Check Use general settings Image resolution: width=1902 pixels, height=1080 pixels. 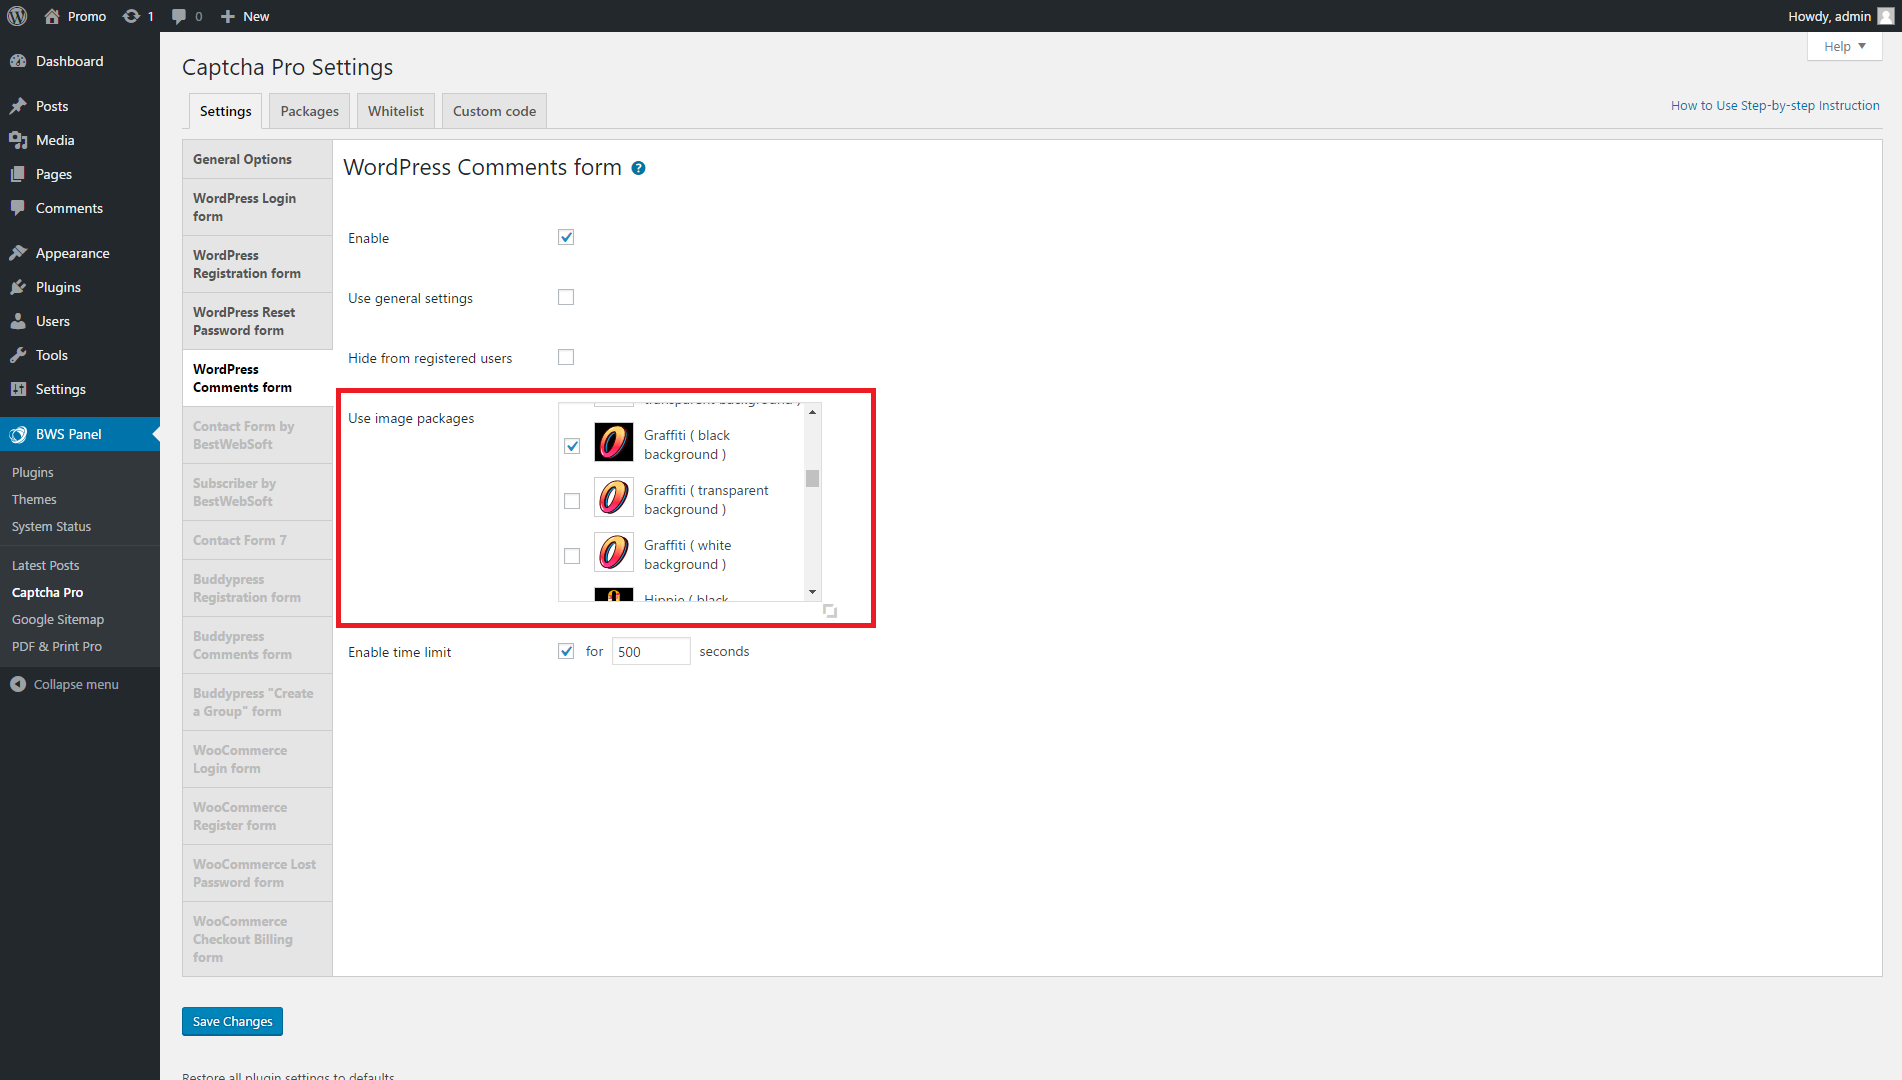pos(566,297)
